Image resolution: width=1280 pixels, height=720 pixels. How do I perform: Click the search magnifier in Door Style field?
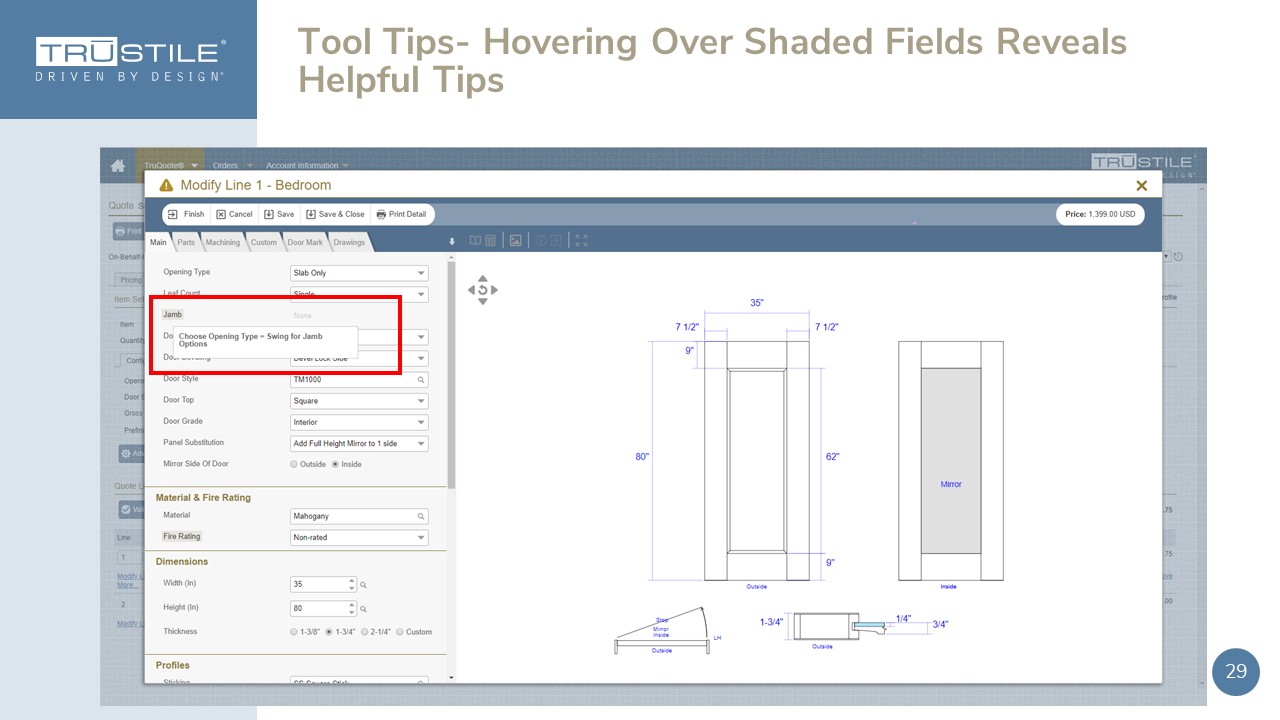422,380
